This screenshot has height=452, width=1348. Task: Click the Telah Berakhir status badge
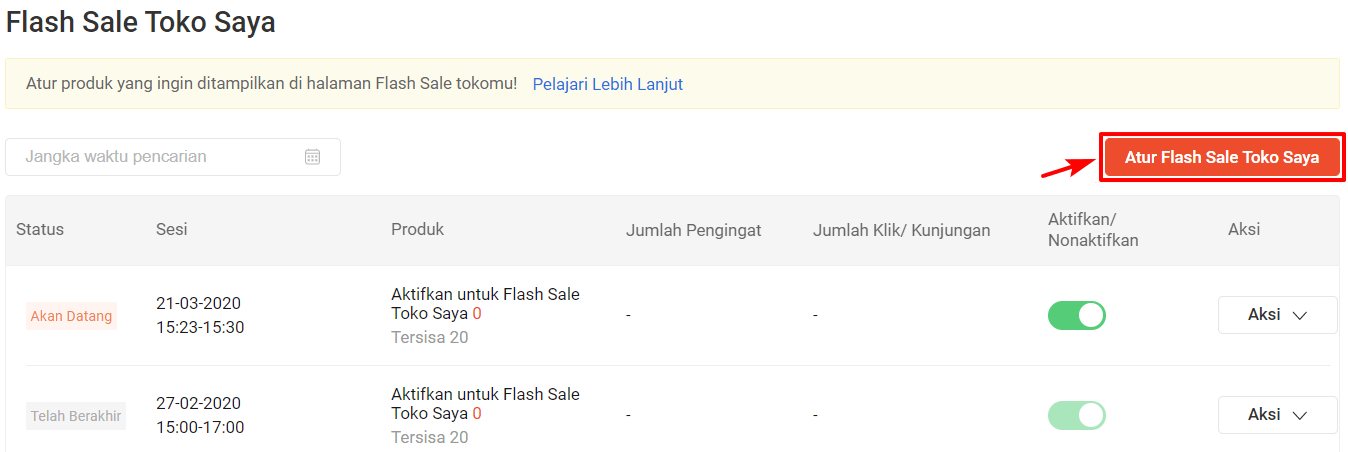[x=76, y=416]
